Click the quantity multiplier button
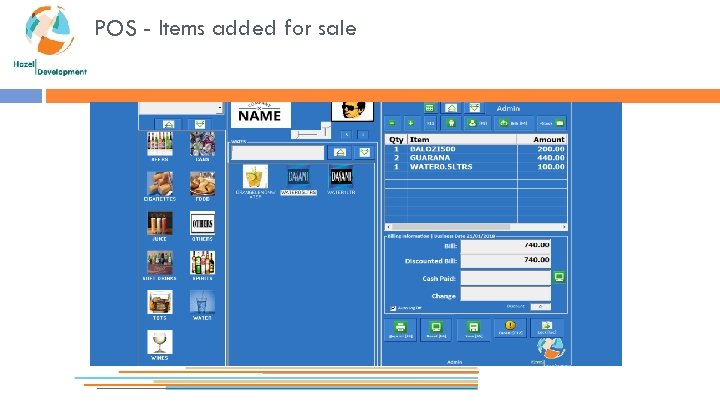Image resolution: width=720 pixels, height=405 pixels. [430, 123]
